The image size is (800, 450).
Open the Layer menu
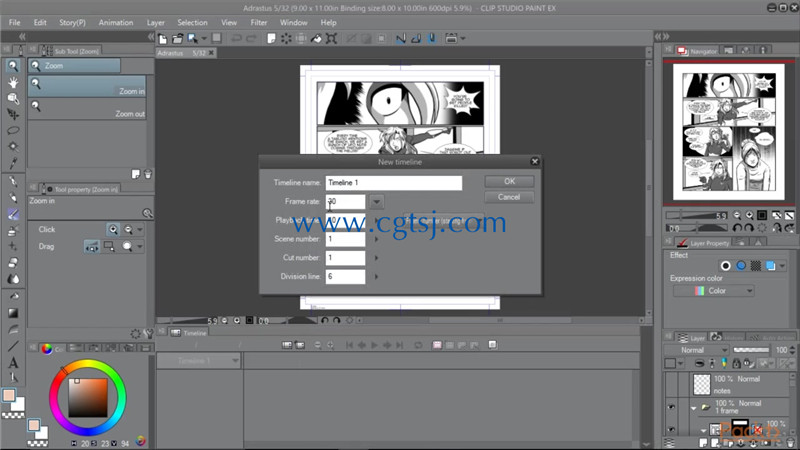click(156, 22)
